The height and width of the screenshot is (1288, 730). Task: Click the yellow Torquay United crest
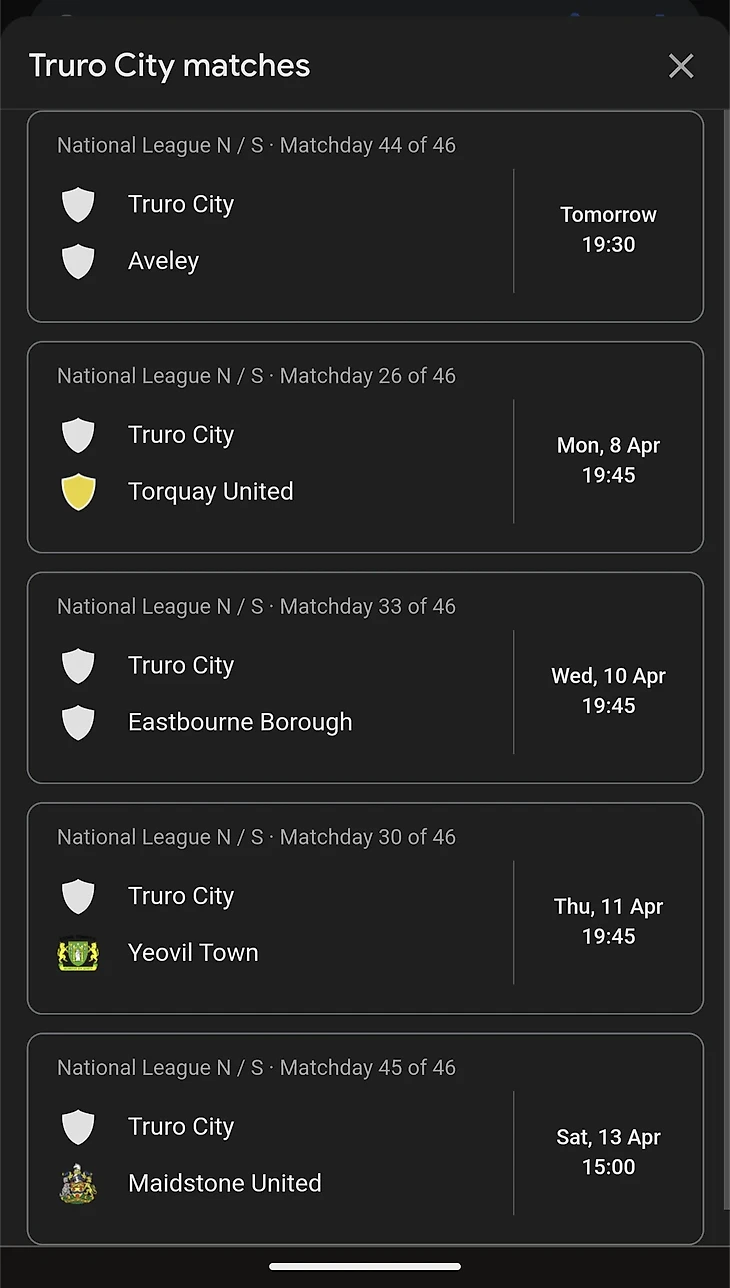click(x=78, y=492)
